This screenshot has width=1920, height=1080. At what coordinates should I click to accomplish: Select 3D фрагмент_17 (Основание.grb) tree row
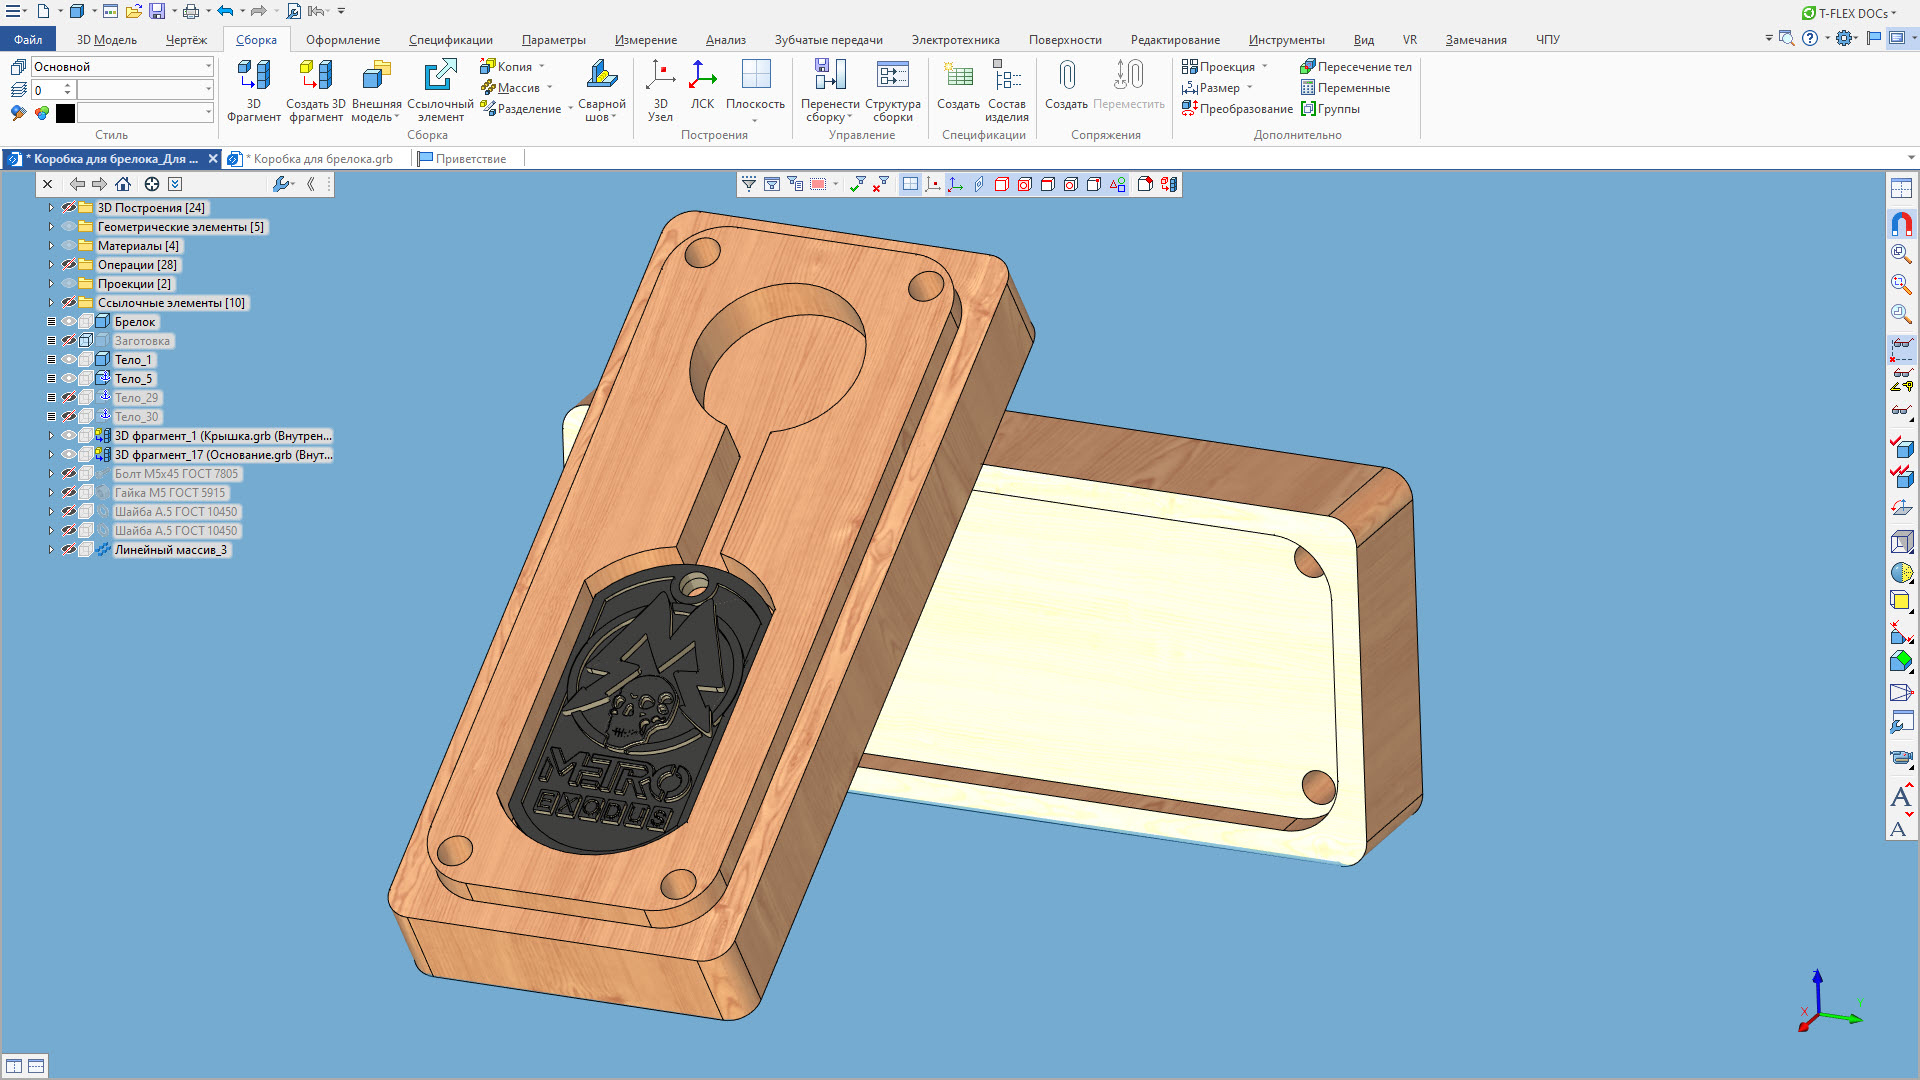(x=223, y=455)
